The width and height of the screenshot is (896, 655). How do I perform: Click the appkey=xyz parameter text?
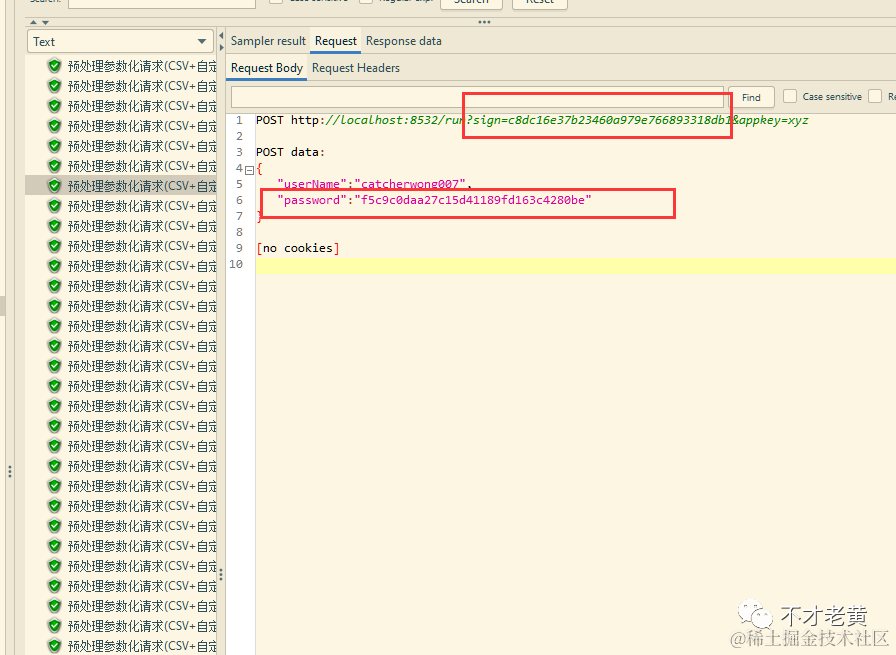pyautogui.click(x=774, y=120)
